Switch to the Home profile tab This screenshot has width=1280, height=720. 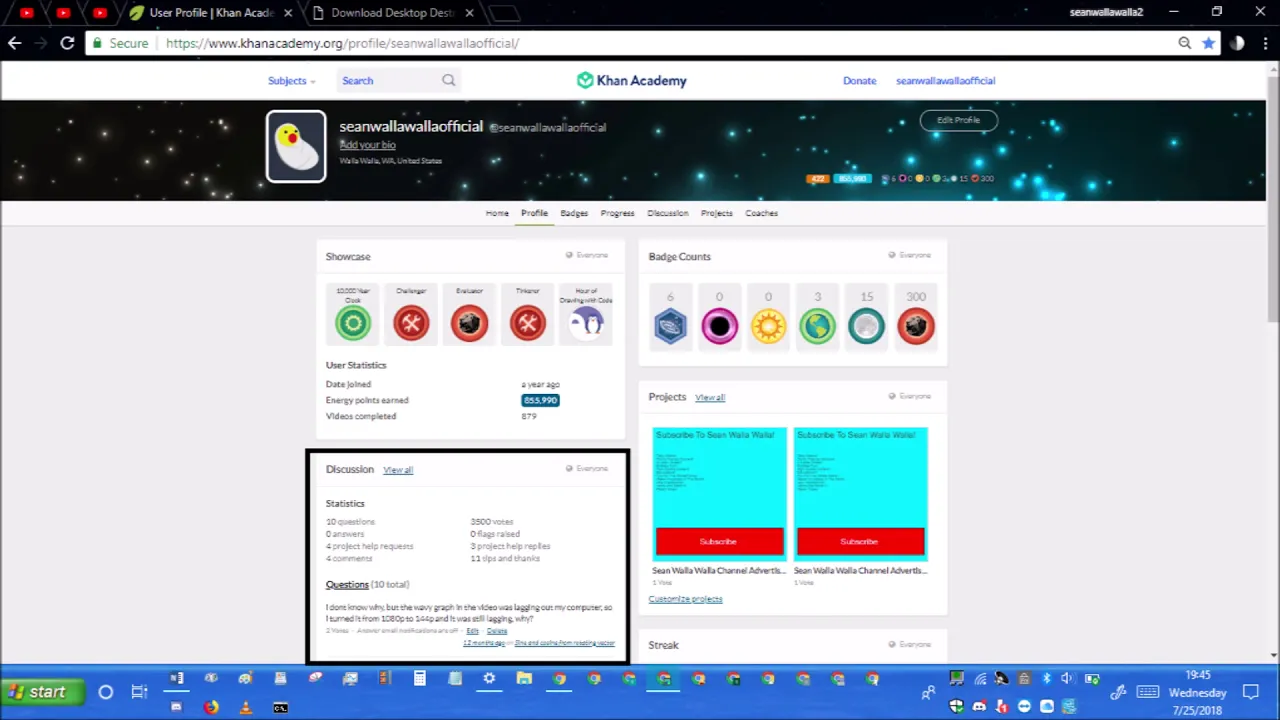click(x=497, y=213)
